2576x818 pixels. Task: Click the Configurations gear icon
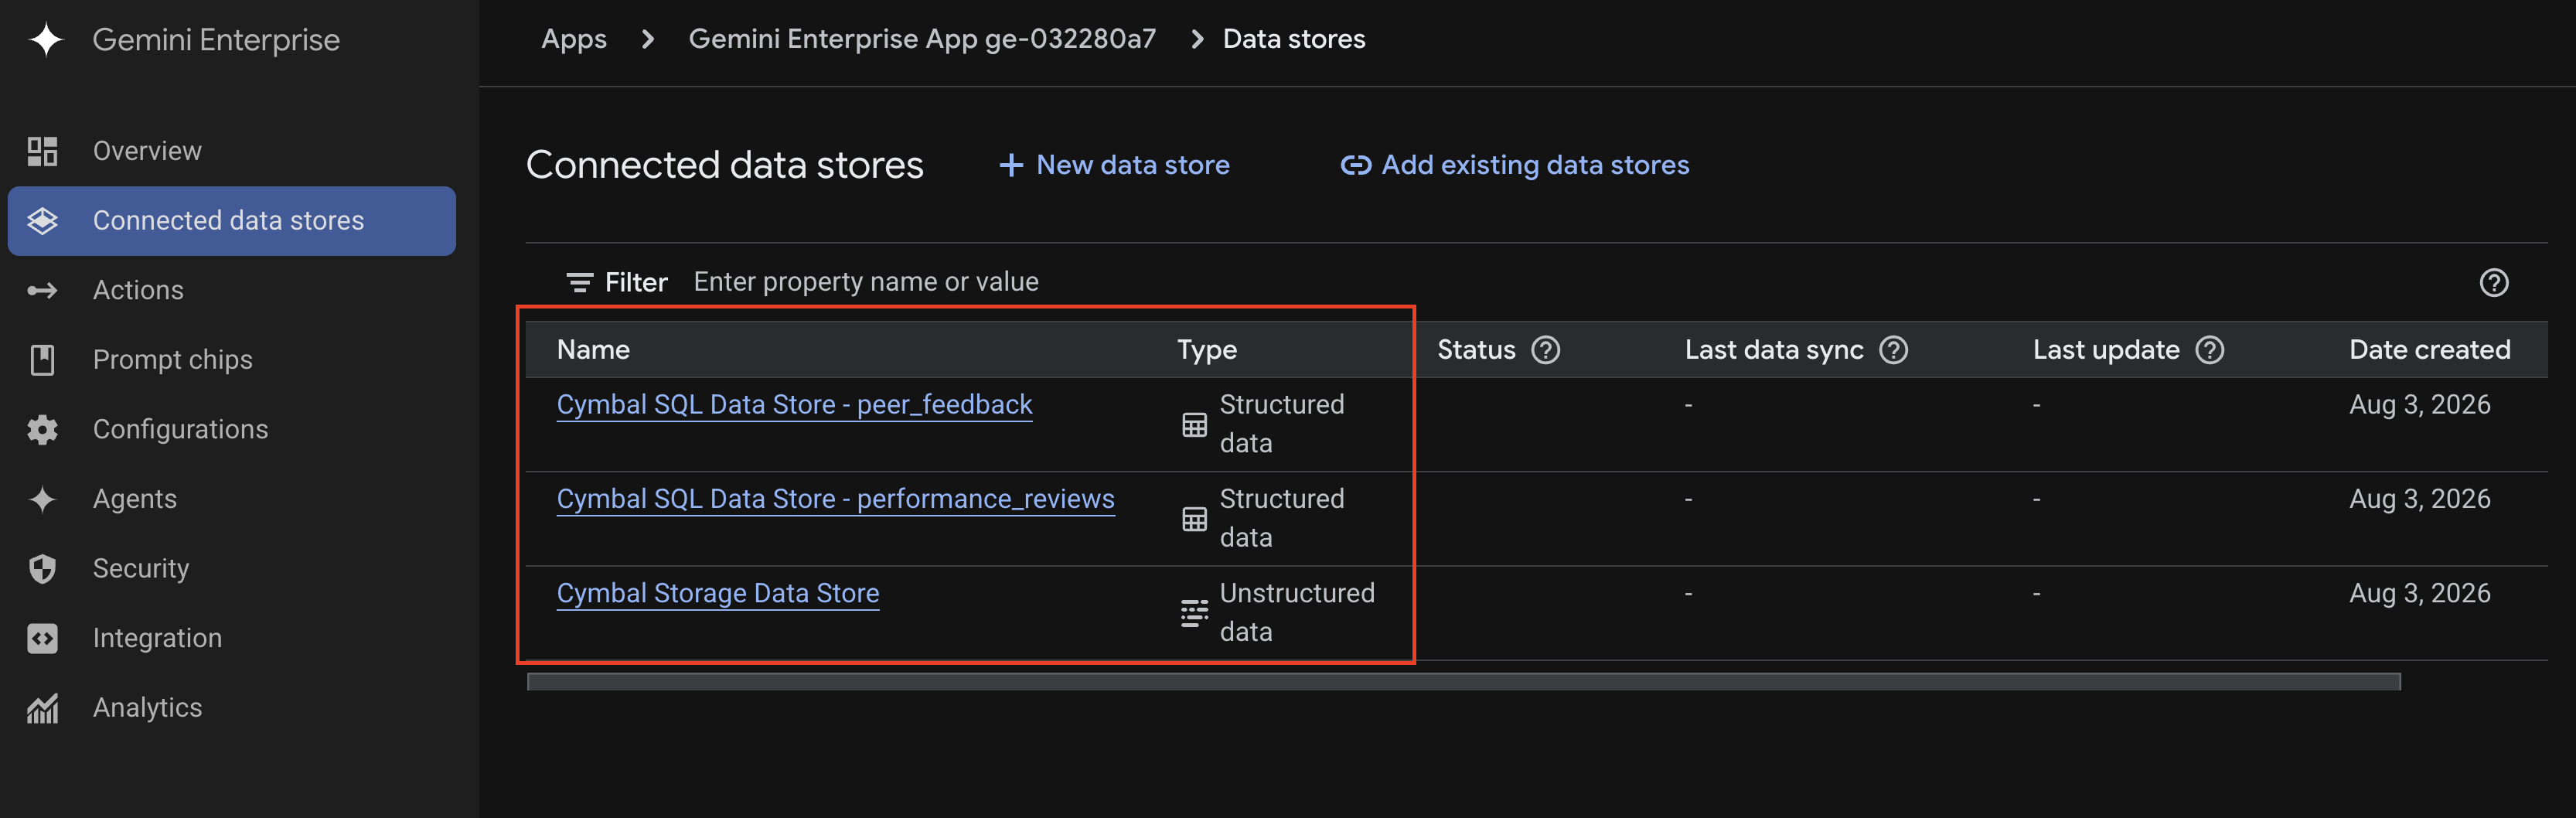42,430
